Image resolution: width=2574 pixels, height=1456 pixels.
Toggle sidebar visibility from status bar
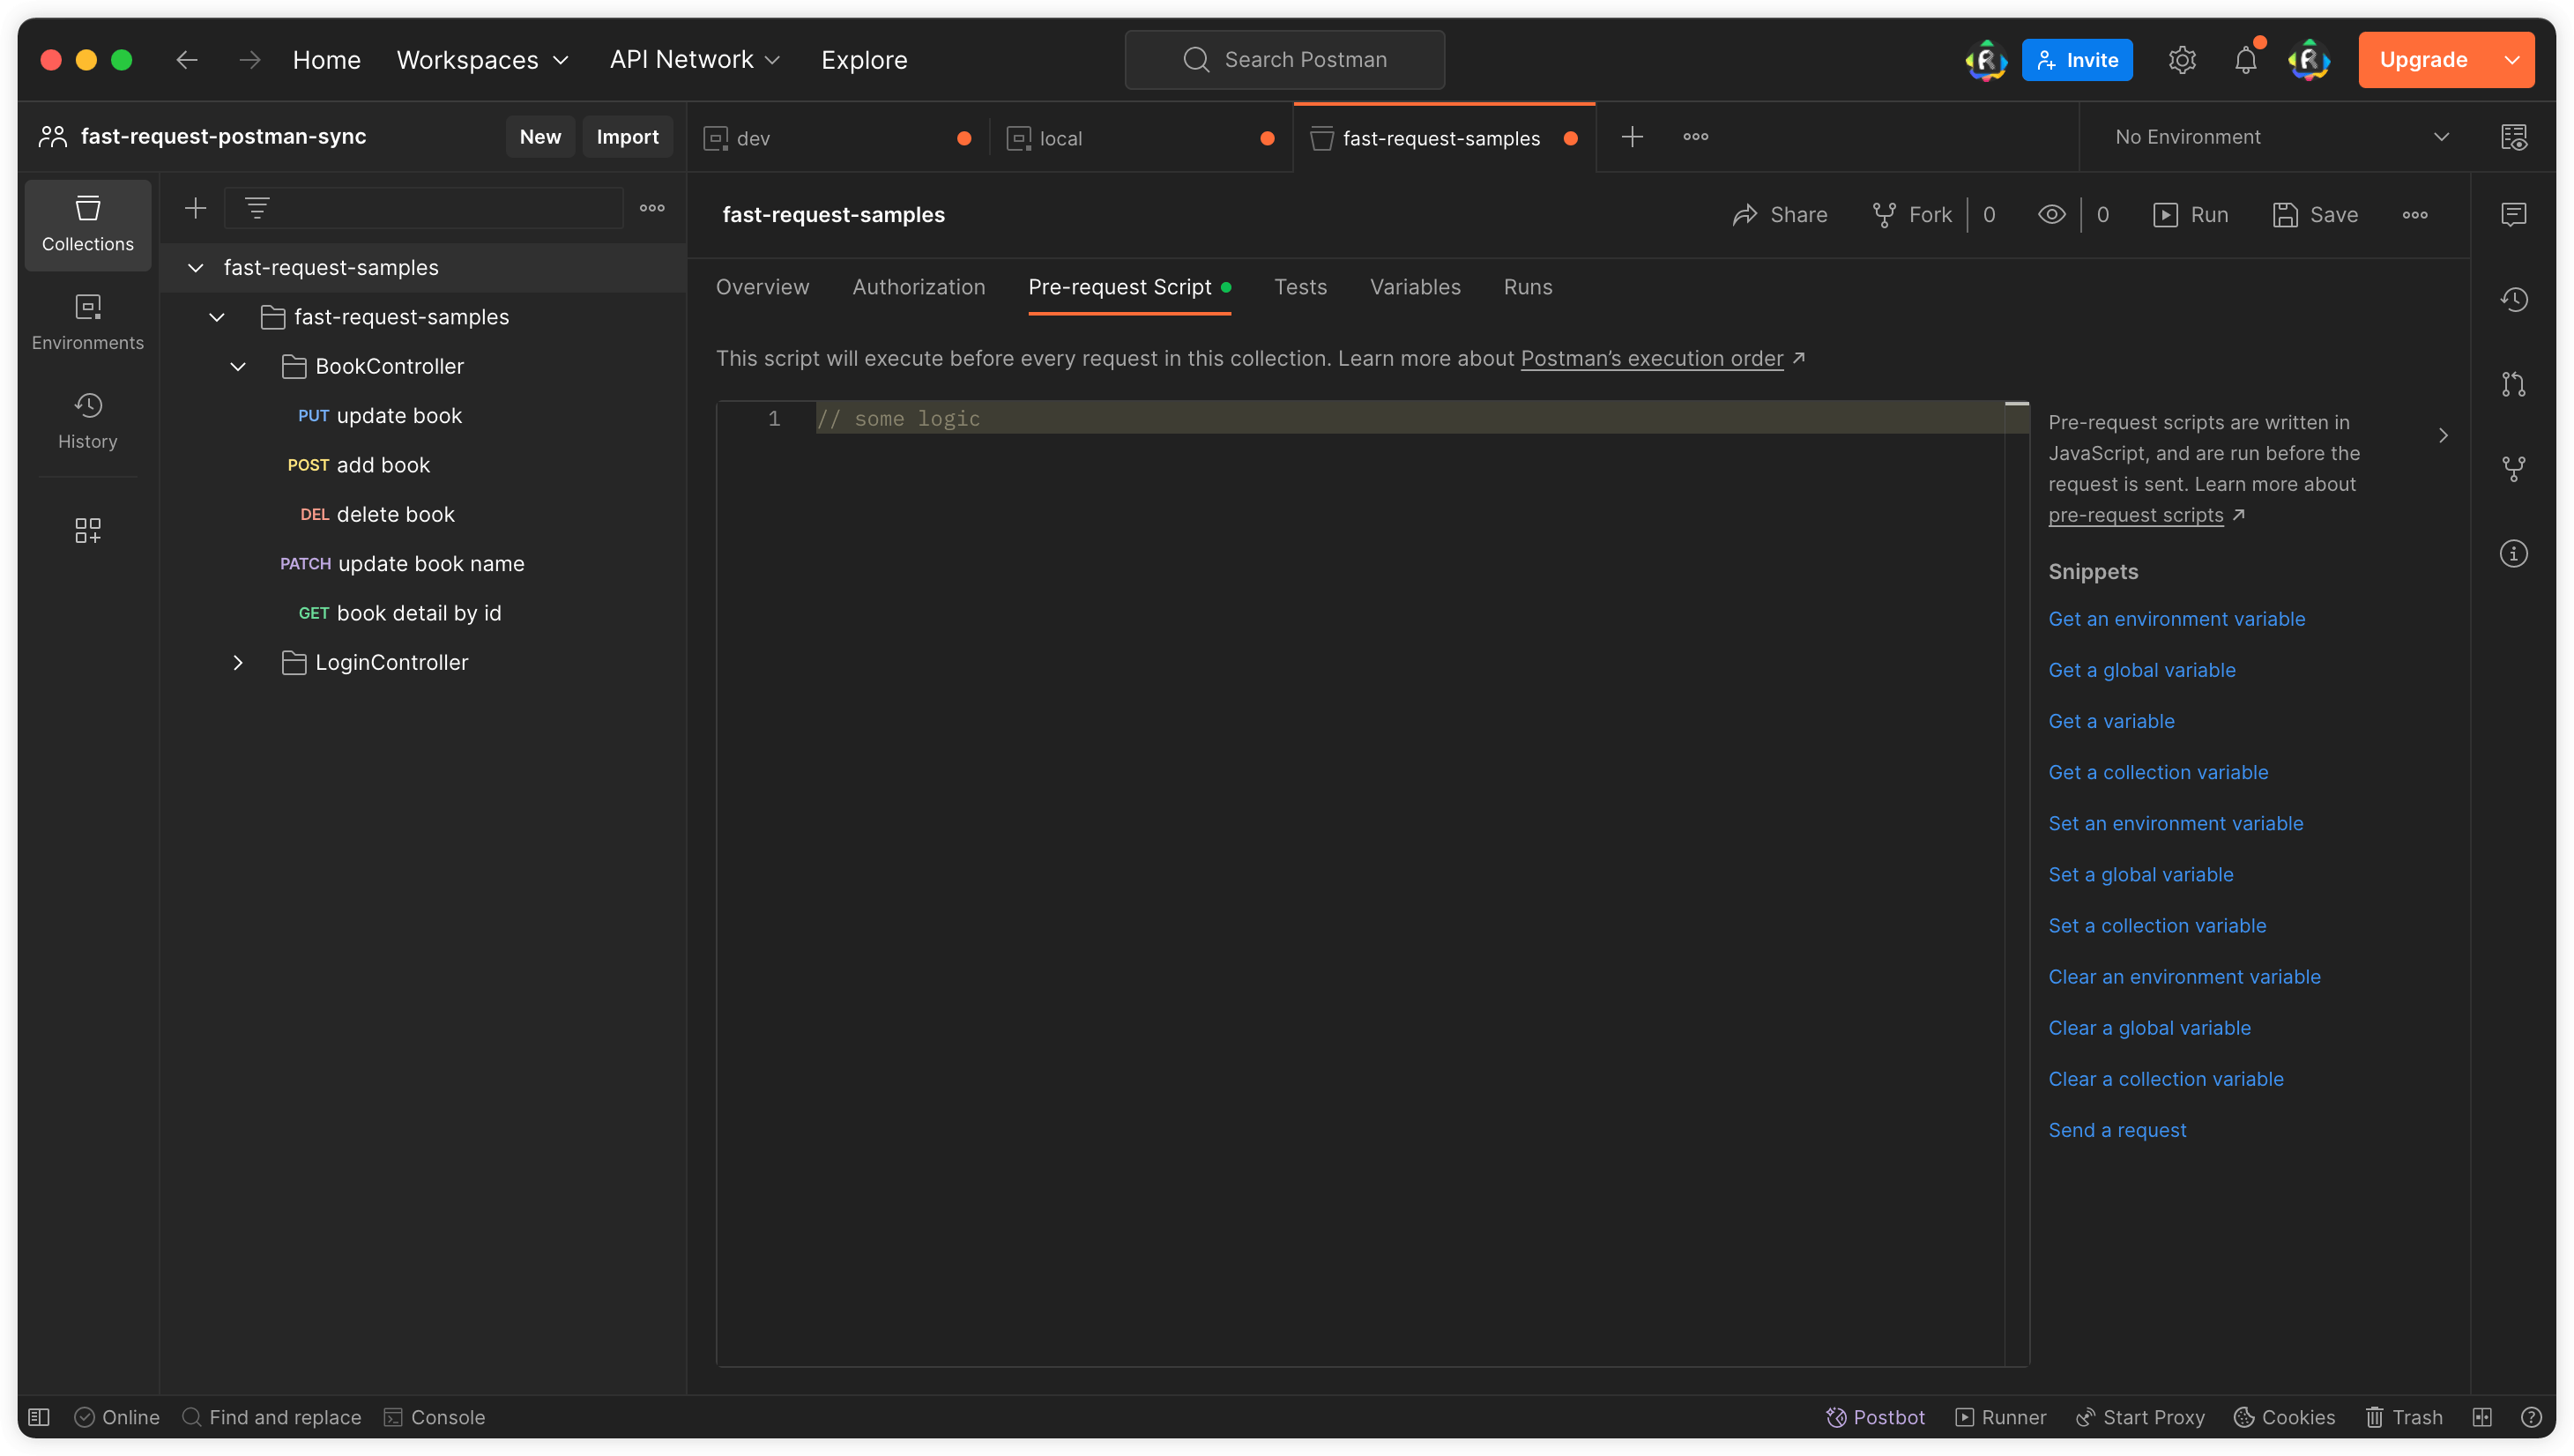point(39,1417)
